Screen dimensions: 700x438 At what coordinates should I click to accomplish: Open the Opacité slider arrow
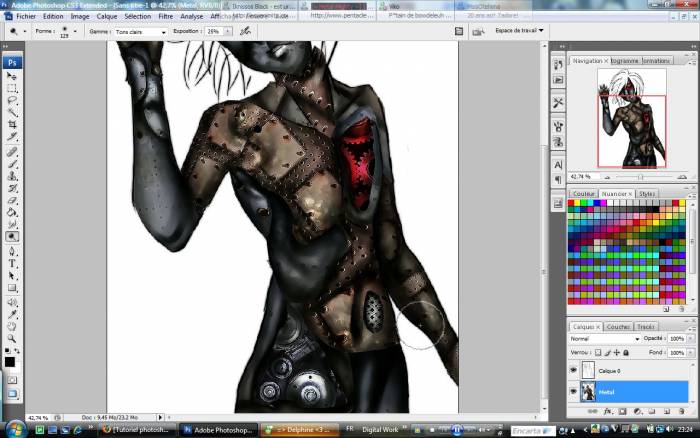pos(691,339)
